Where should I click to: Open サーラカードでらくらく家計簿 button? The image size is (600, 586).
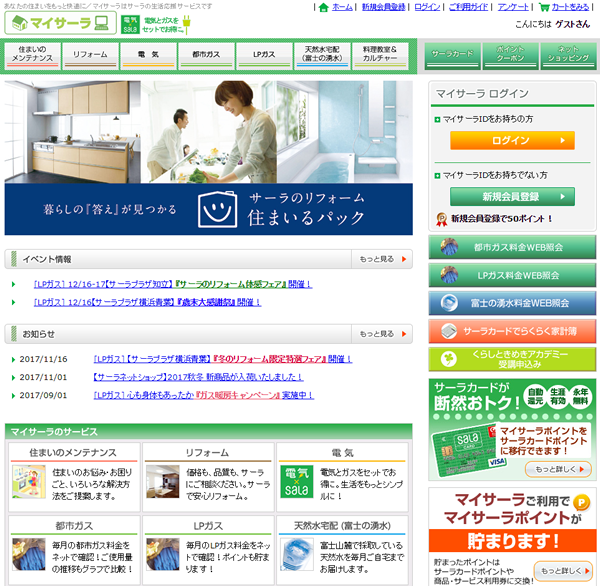point(512,331)
